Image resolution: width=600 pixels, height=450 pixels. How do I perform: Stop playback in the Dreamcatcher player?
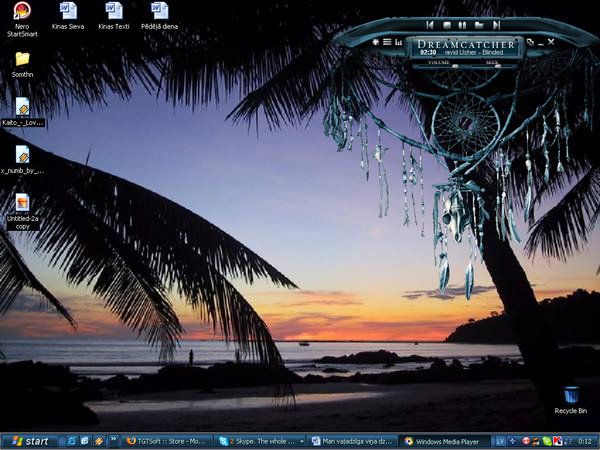click(446, 25)
